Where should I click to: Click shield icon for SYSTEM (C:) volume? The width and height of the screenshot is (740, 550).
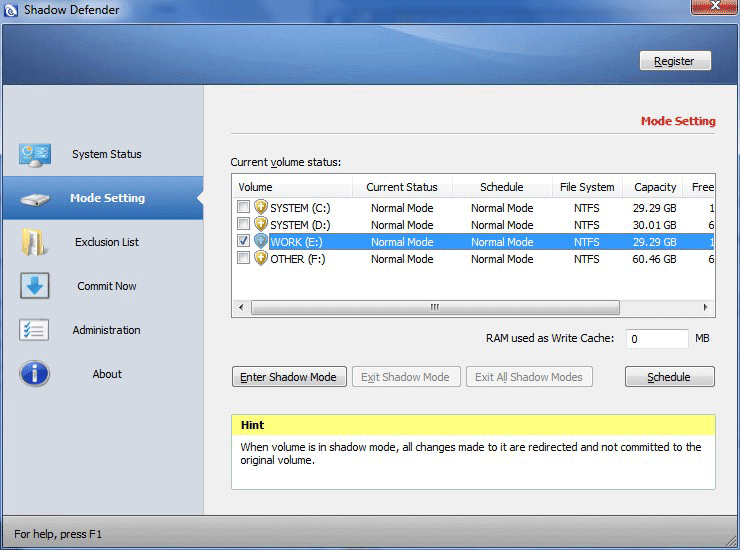261,208
